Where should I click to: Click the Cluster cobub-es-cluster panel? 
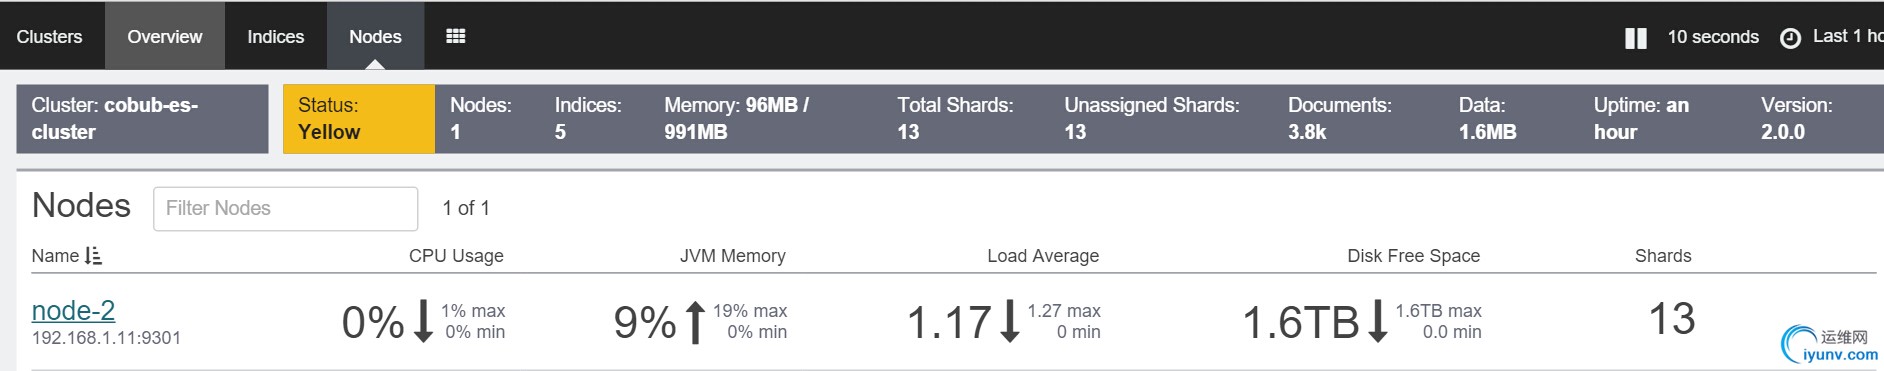tap(142, 119)
